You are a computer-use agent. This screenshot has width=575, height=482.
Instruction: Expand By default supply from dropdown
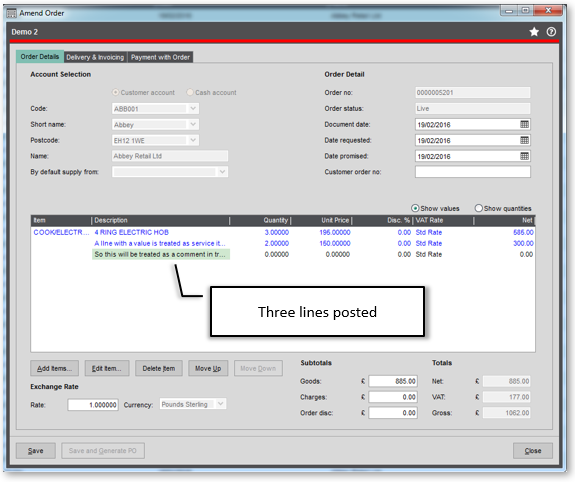click(x=222, y=172)
